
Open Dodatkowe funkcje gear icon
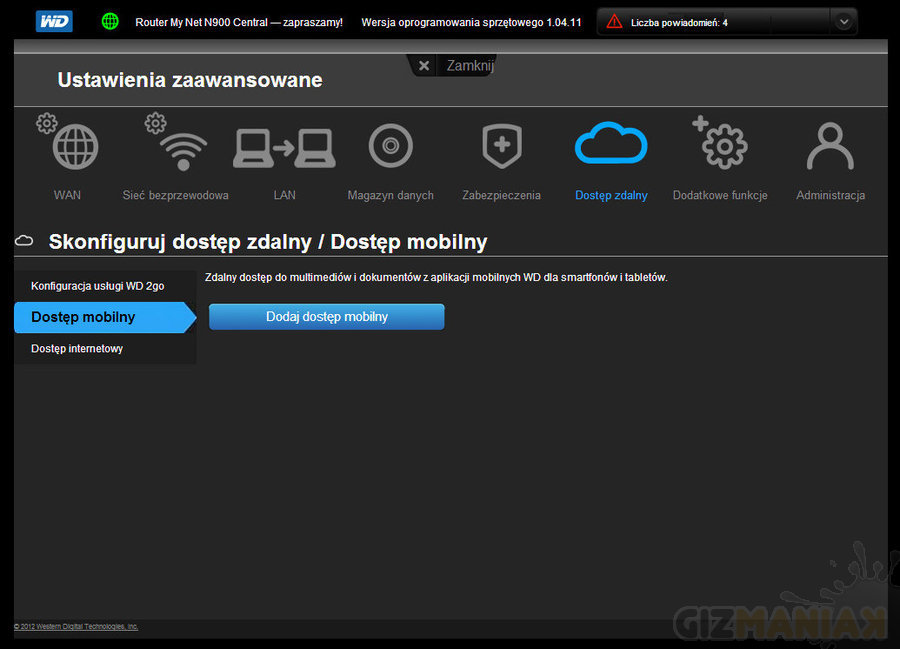coord(721,147)
